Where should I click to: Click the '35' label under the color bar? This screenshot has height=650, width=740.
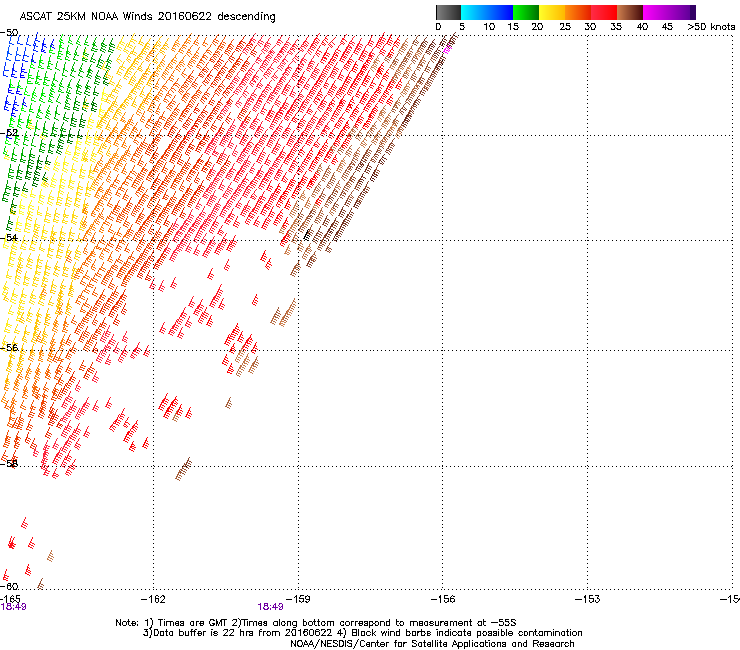point(616,27)
